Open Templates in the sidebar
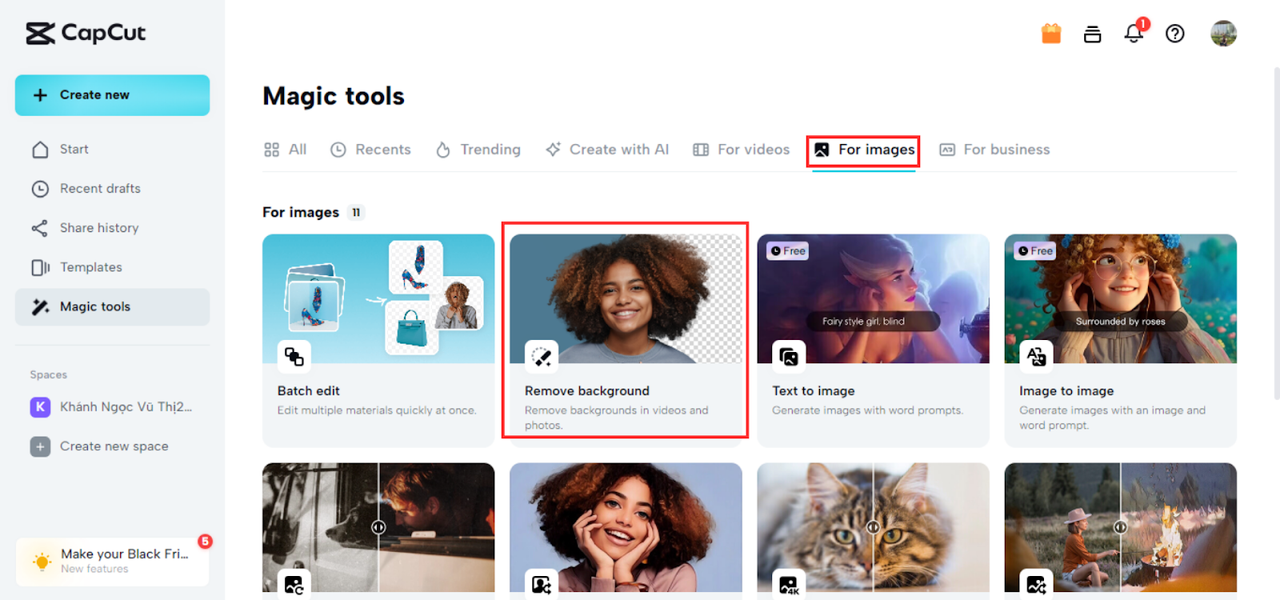 click(x=112, y=267)
